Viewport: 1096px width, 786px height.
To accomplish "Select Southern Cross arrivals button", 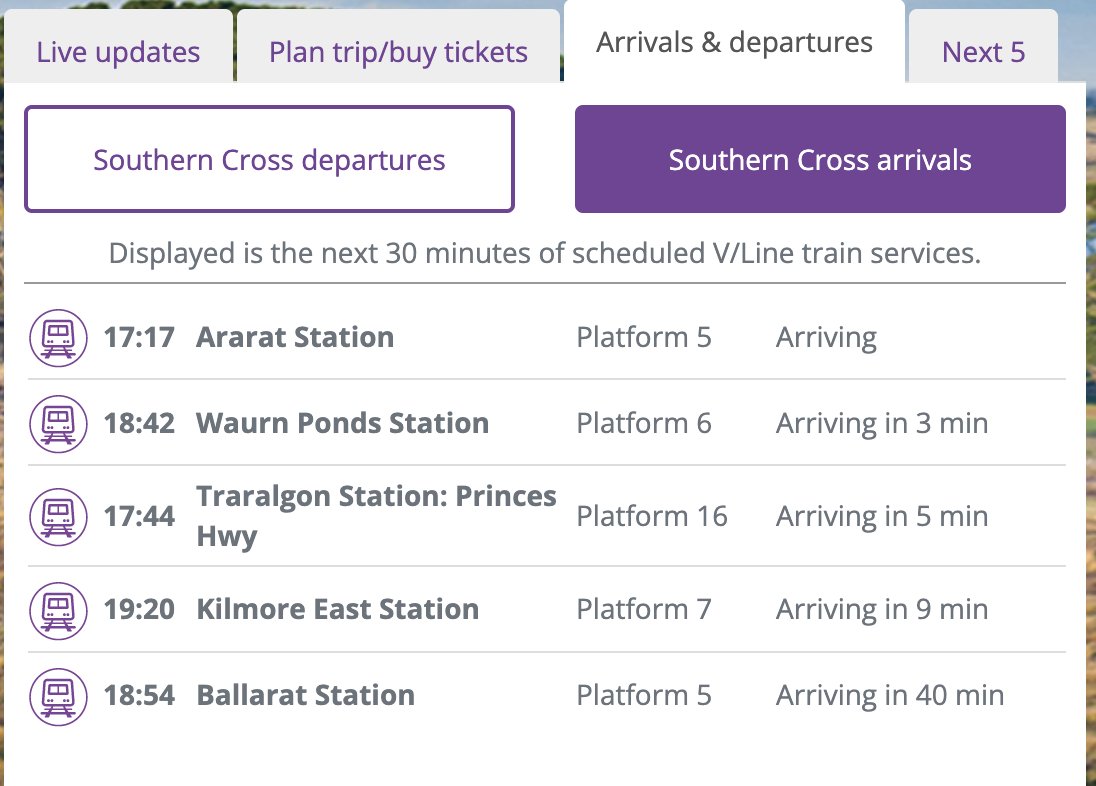I will (820, 160).
